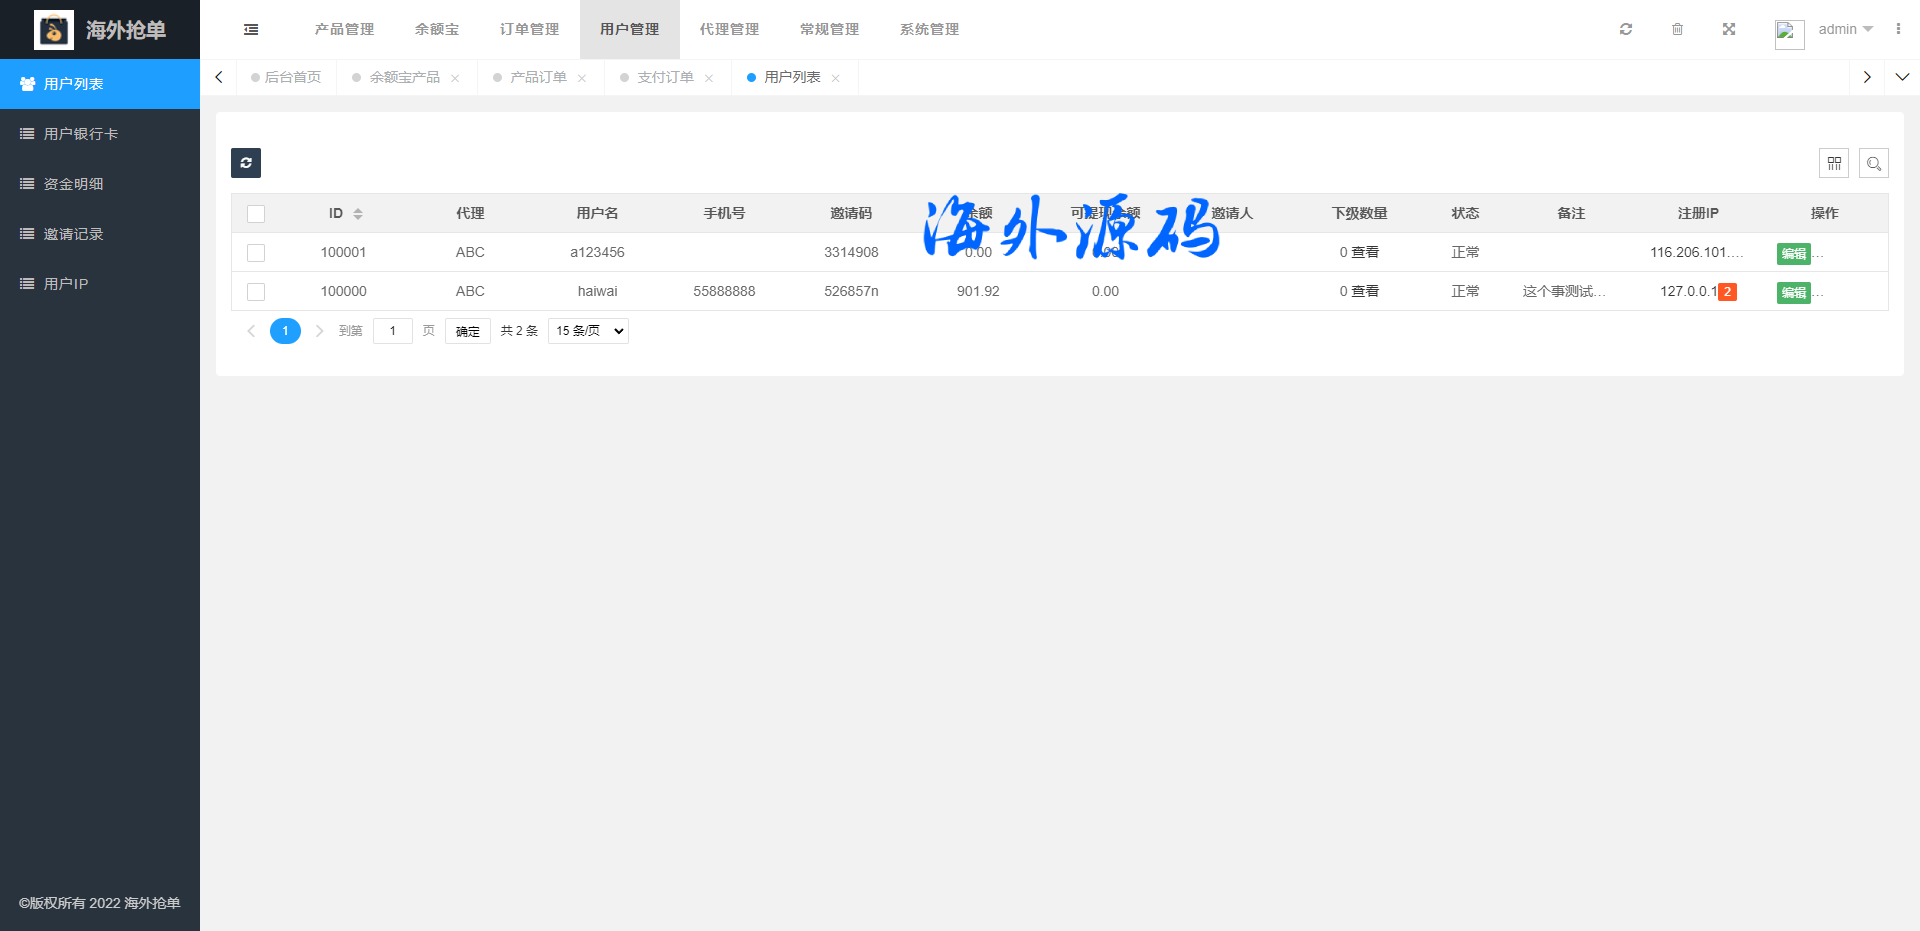1920x931 pixels.
Task: Tick the select-all checkbox in table header
Action: click(256, 214)
